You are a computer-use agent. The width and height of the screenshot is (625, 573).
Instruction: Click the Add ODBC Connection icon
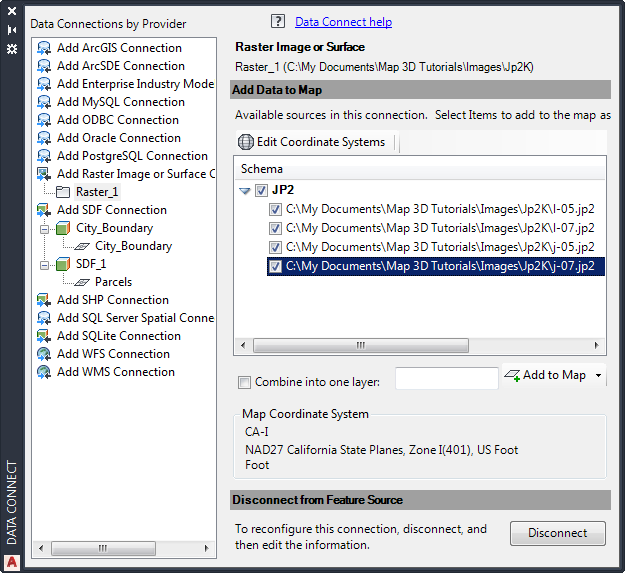[44, 120]
